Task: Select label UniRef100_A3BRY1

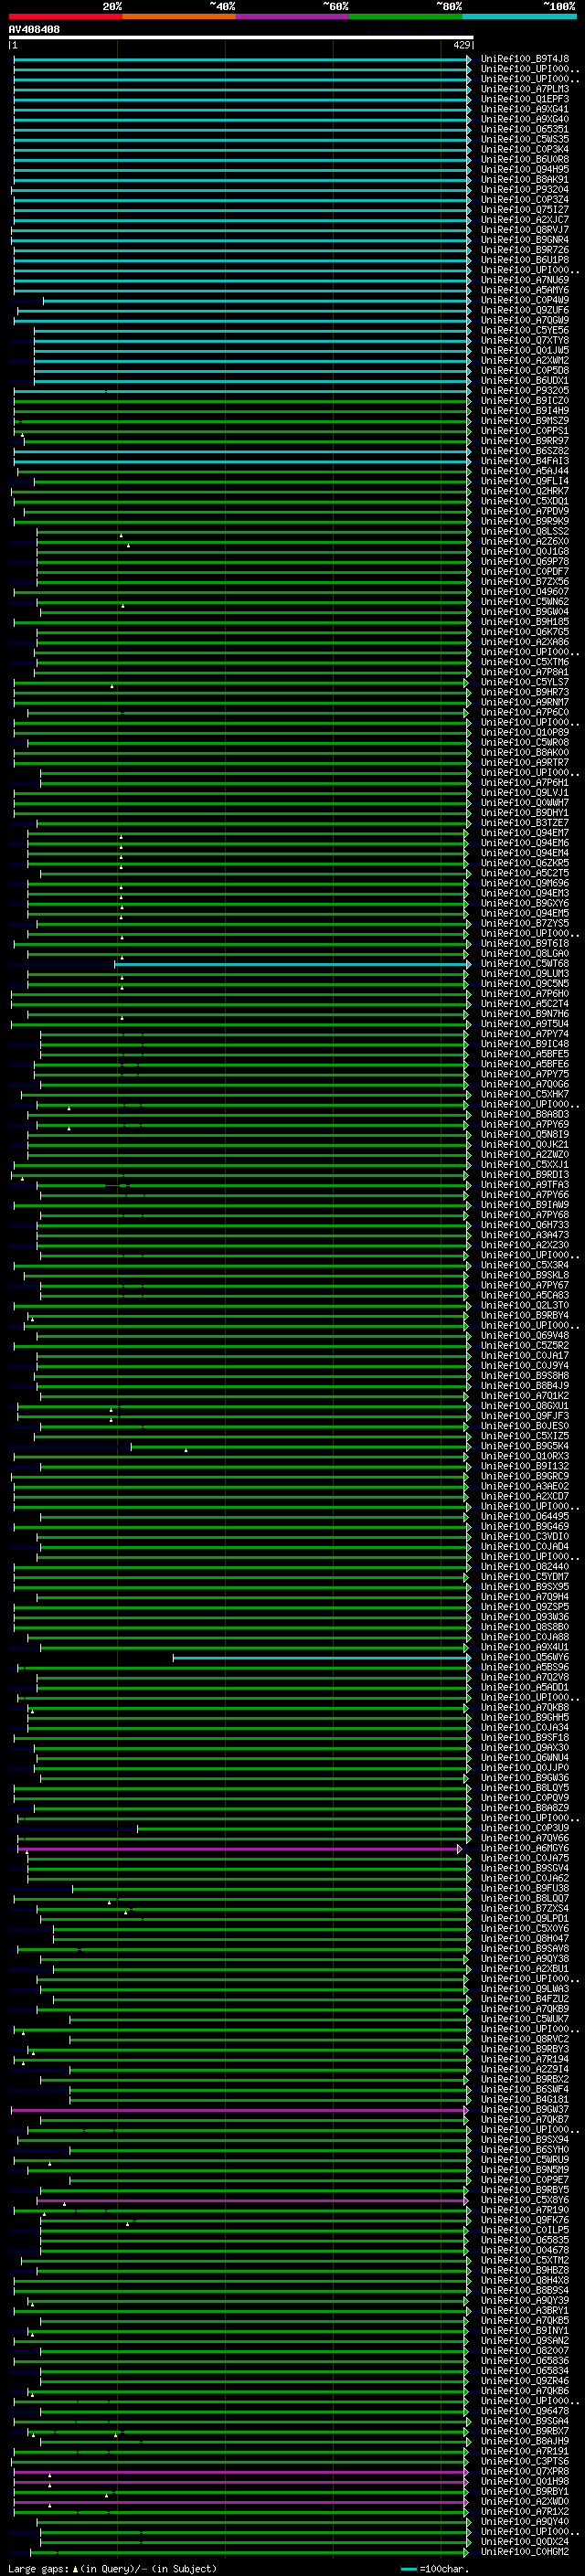Action: pyautogui.click(x=525, y=2310)
